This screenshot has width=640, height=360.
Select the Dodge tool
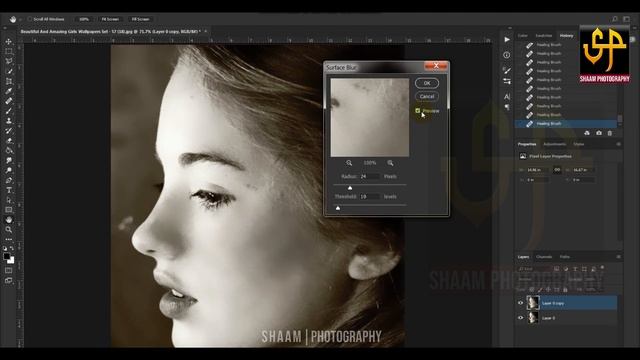tap(9, 170)
